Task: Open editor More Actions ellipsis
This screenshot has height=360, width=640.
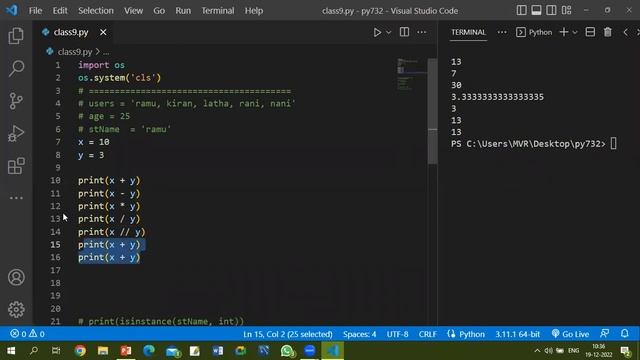Action: (x=422, y=32)
